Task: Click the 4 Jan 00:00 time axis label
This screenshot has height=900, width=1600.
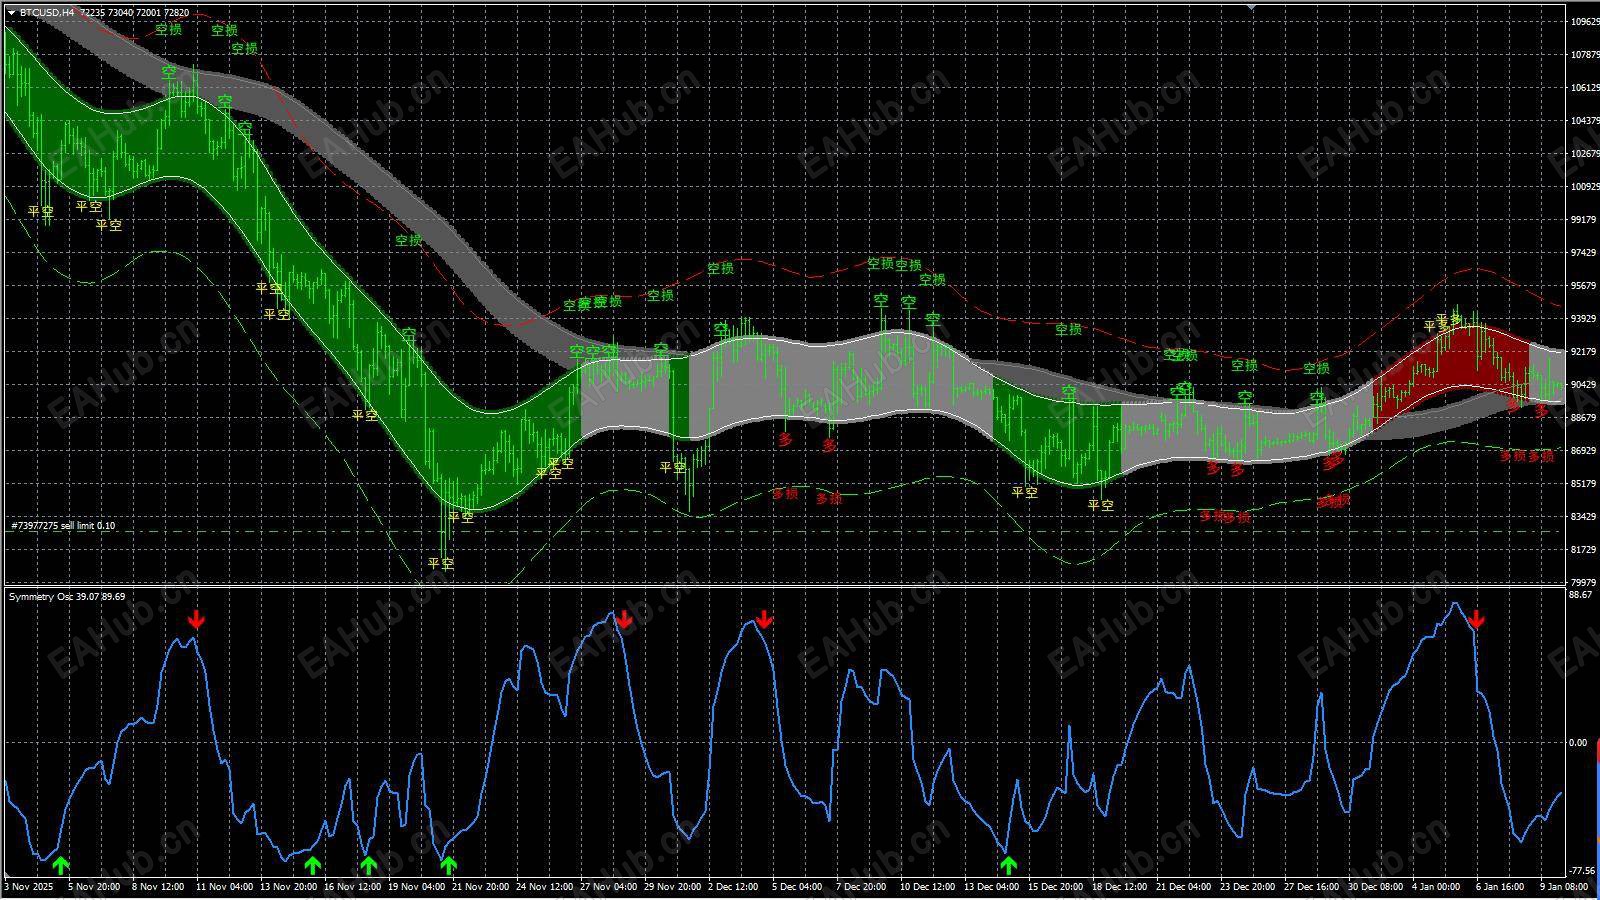Action: 1436,887
